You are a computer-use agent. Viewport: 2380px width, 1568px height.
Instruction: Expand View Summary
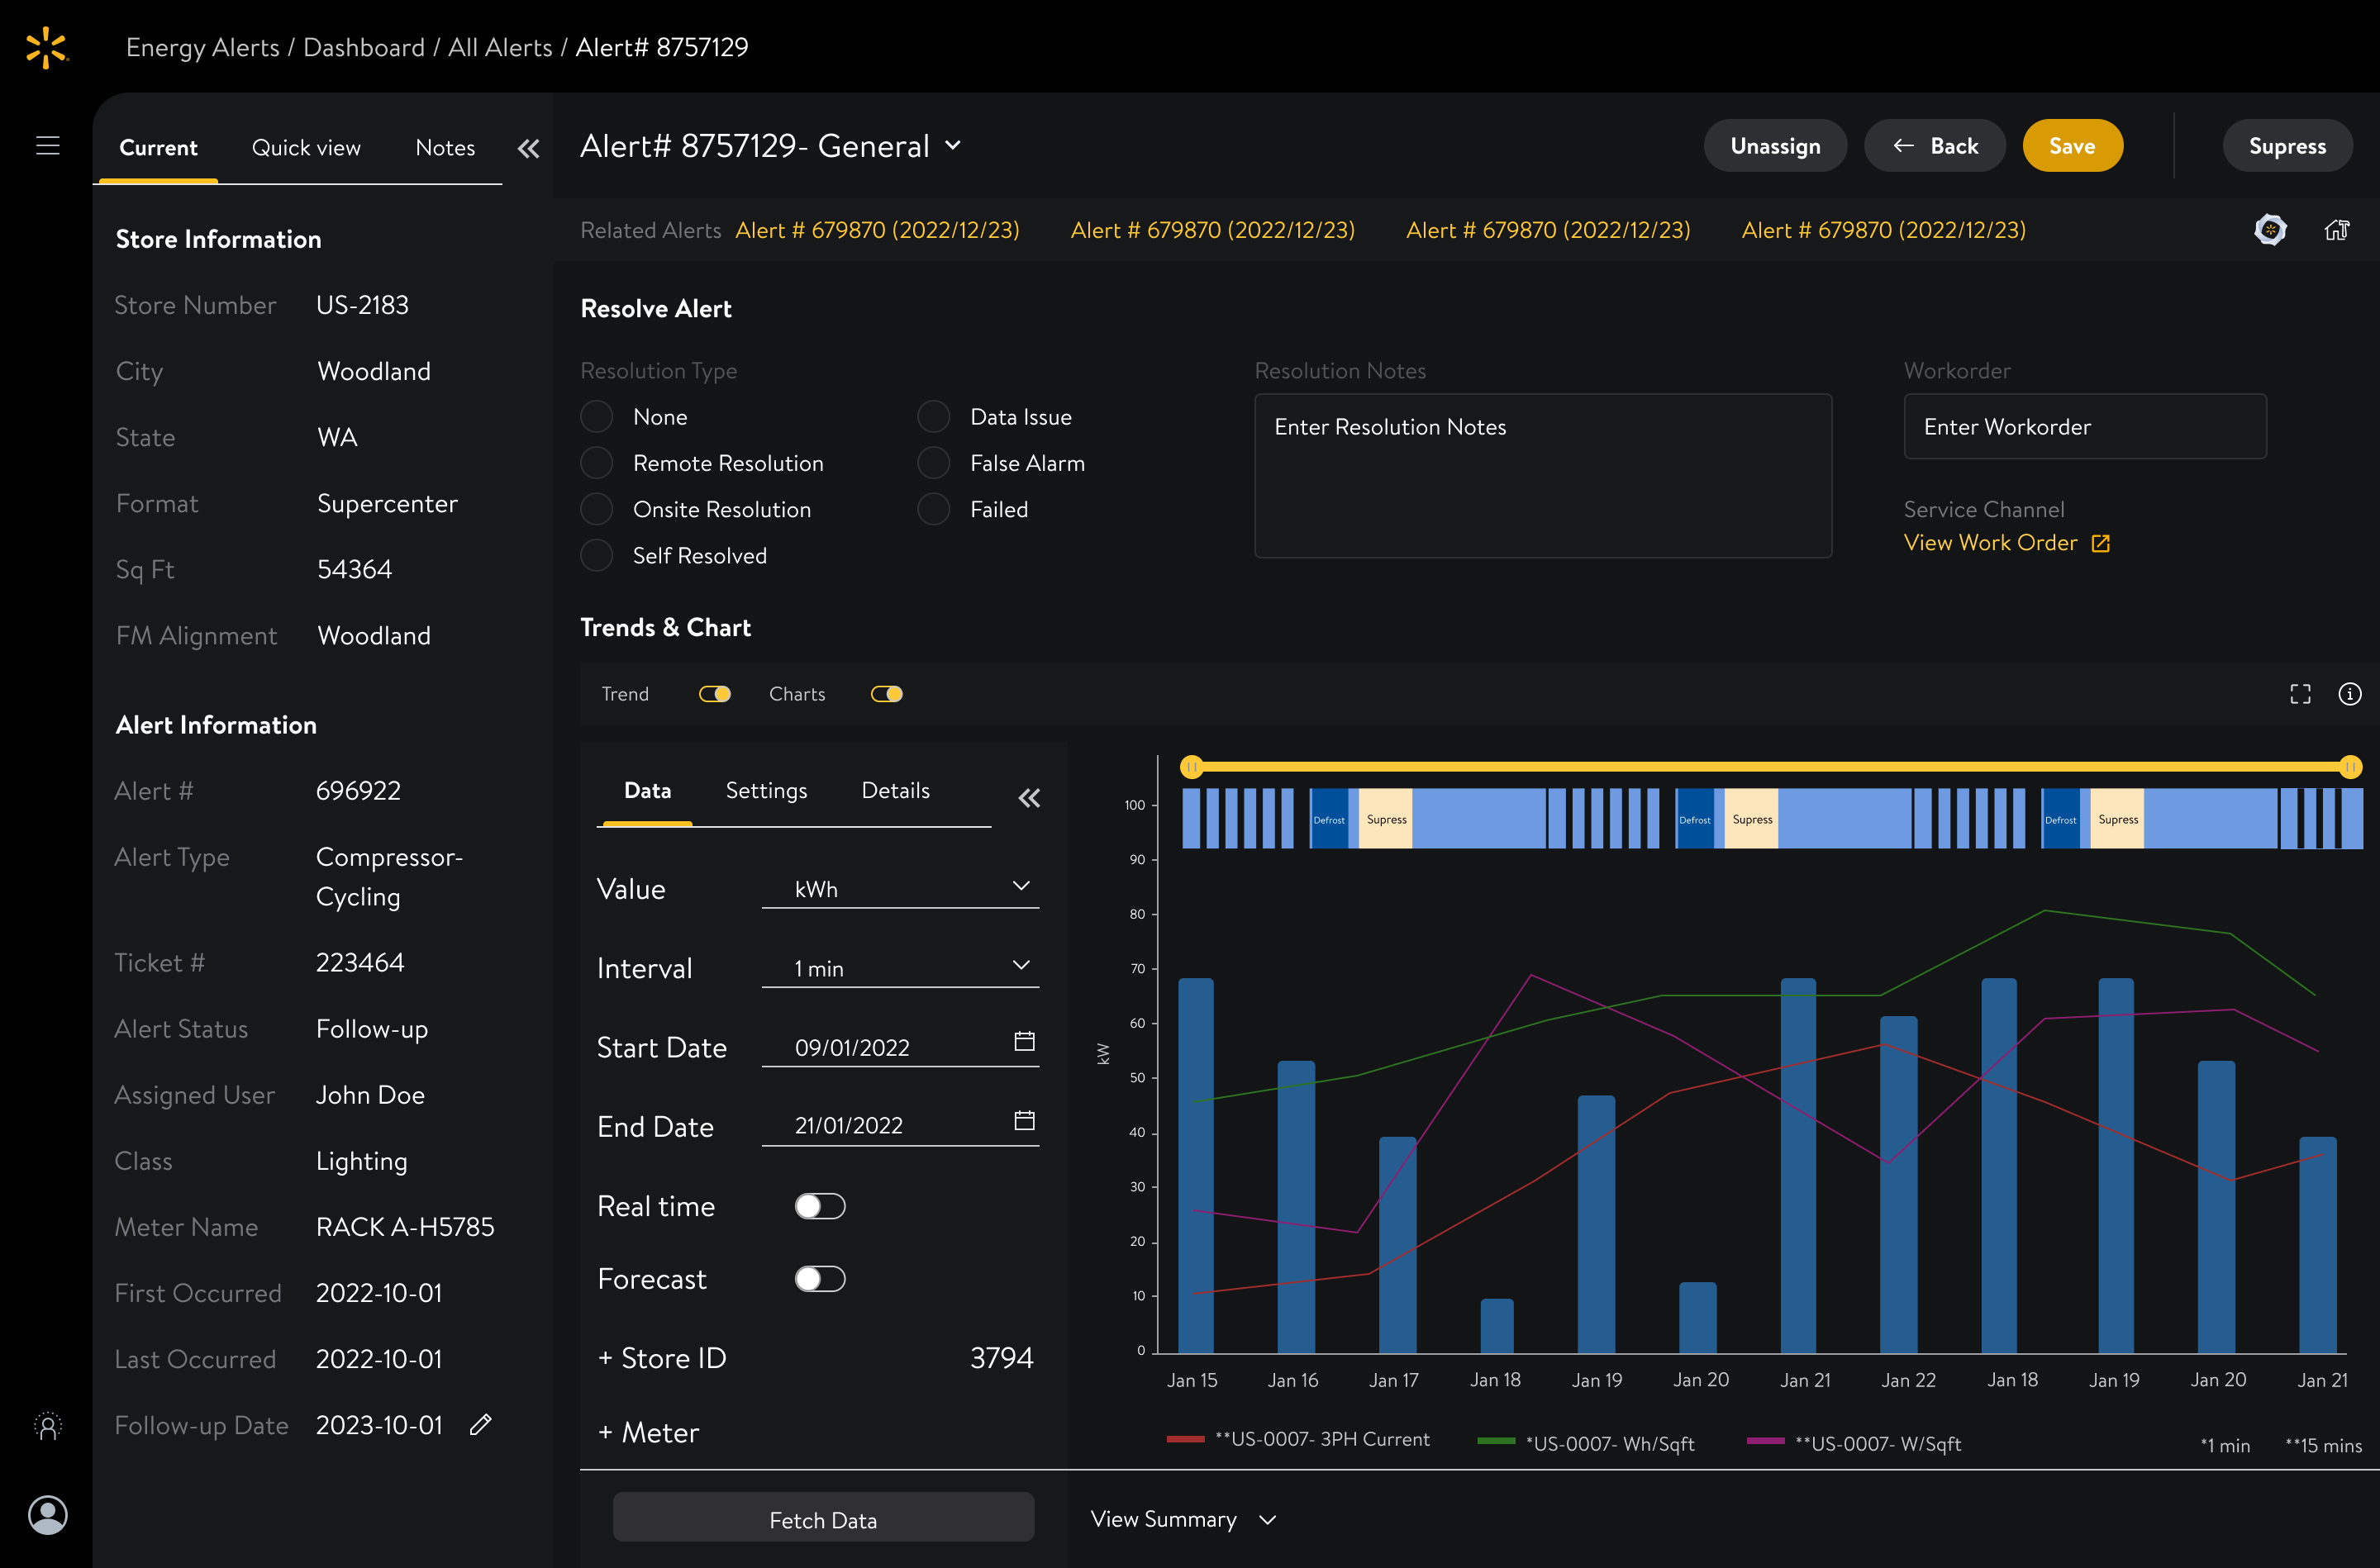(x=1183, y=1519)
